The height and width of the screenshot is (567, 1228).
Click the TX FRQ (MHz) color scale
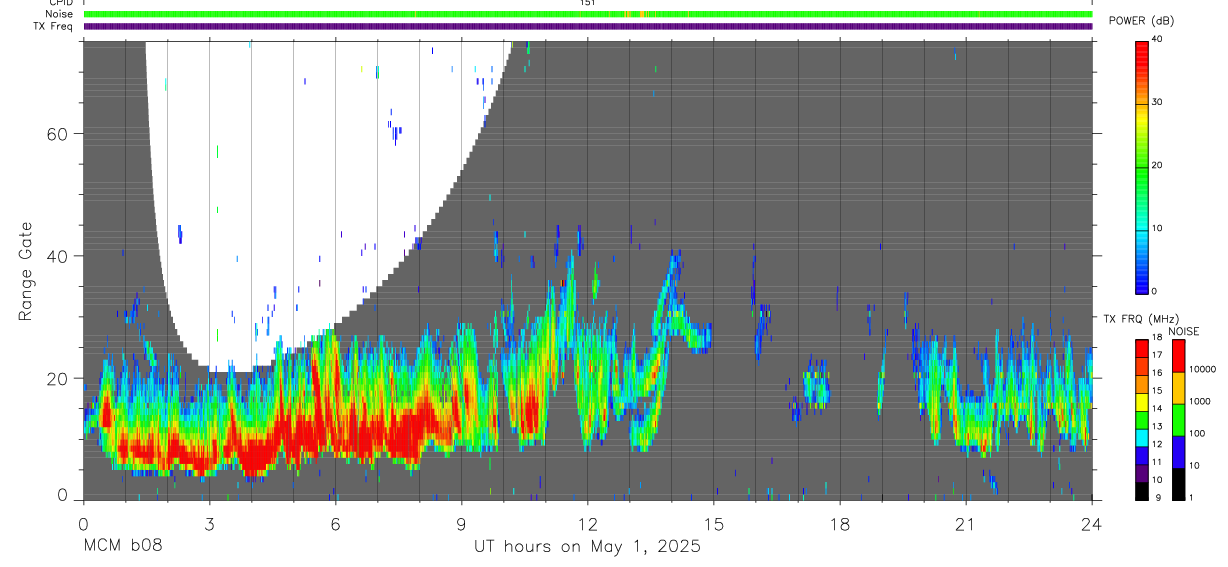pos(1141,419)
